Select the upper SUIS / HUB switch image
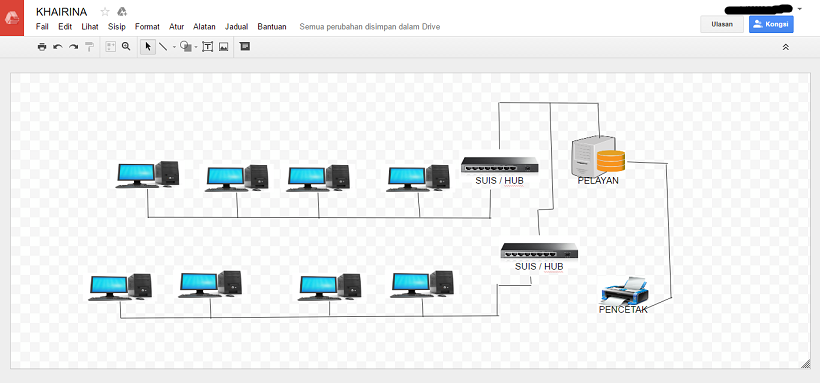820x383 pixels. coord(499,165)
